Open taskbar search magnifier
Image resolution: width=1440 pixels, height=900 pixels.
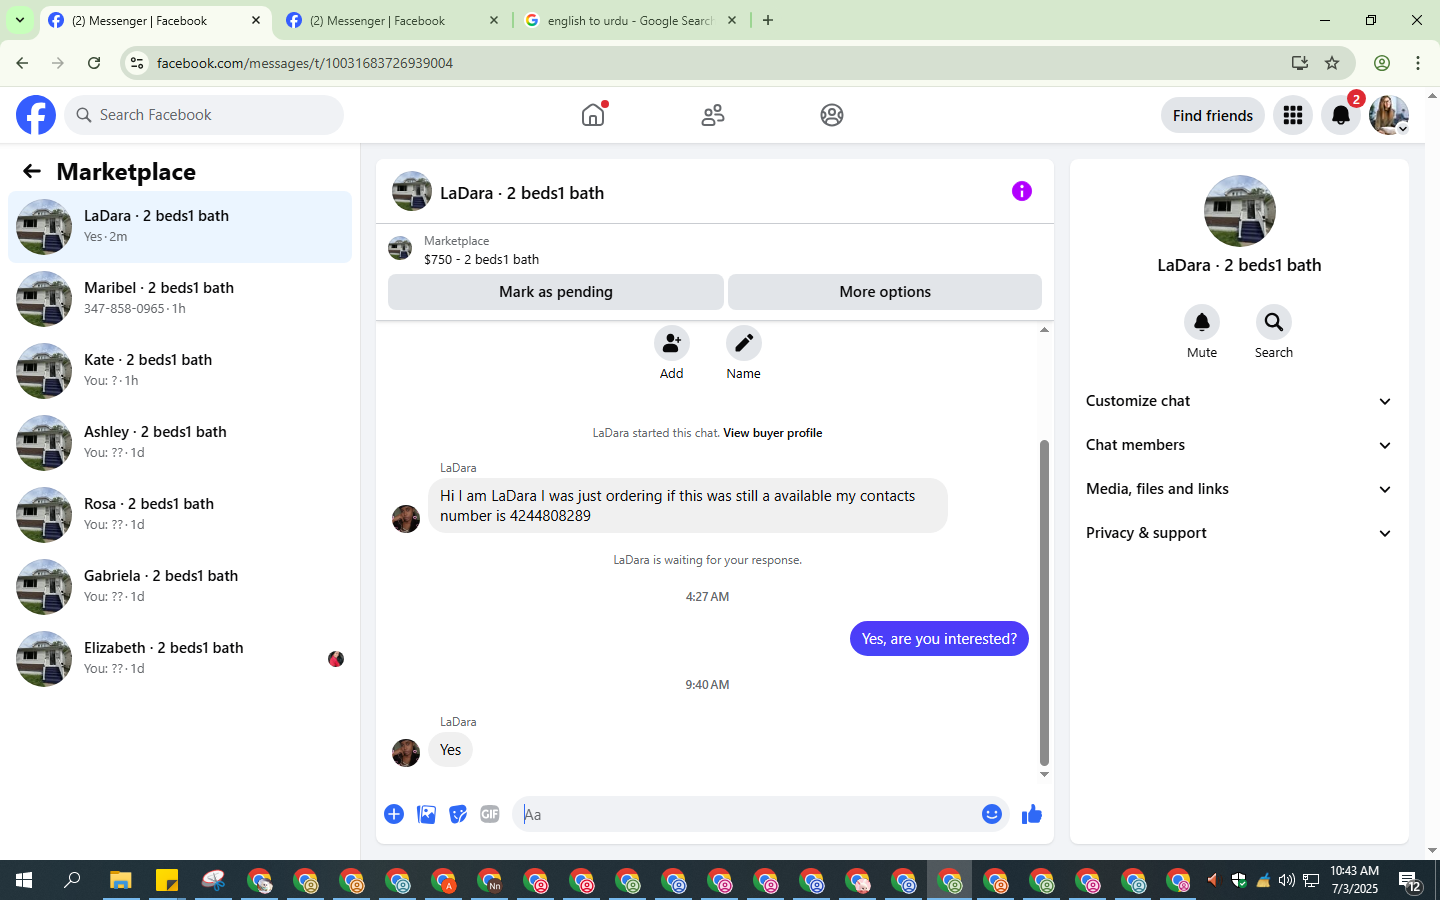point(72,880)
